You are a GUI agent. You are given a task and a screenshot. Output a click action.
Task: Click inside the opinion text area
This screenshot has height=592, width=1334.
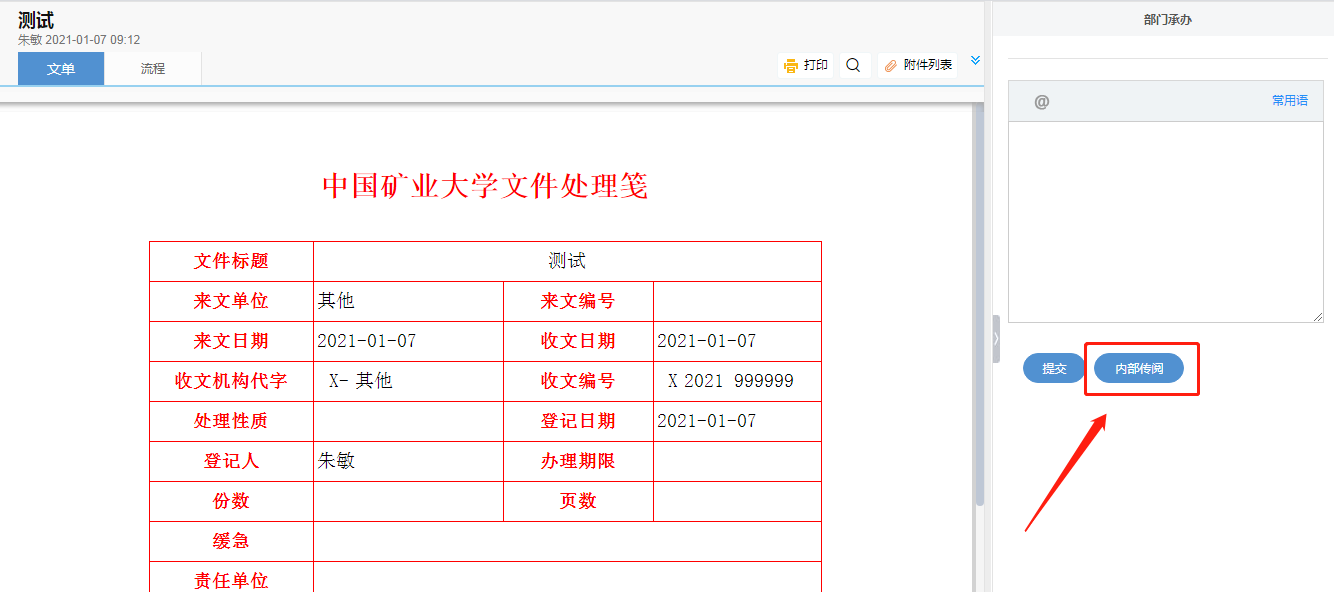click(1166, 222)
